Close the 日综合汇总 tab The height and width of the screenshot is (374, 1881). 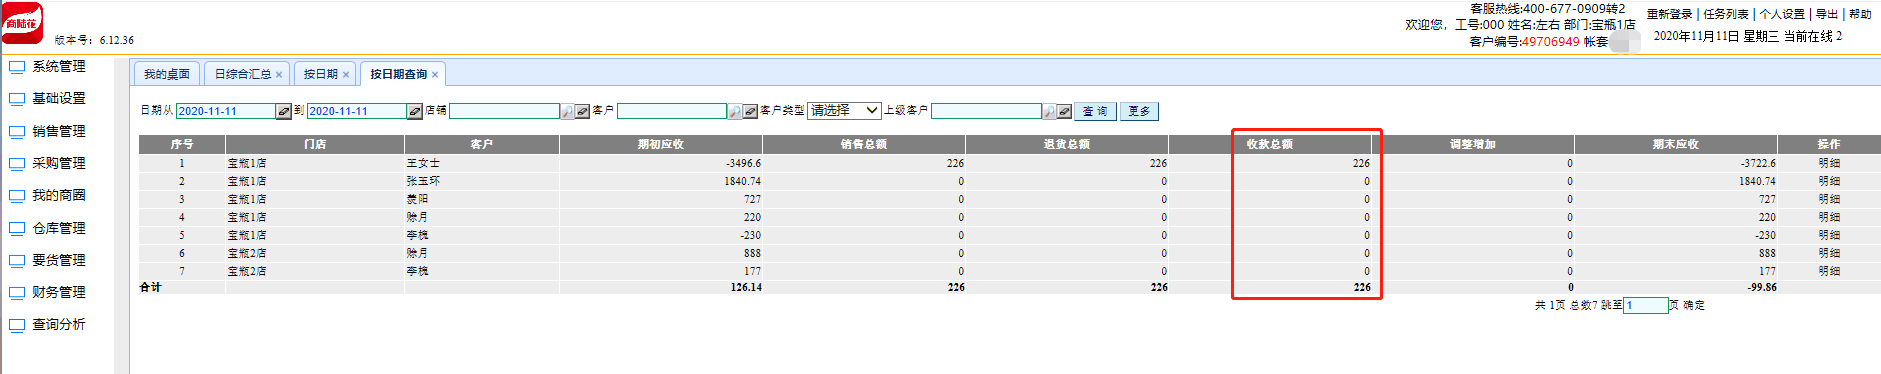[279, 75]
